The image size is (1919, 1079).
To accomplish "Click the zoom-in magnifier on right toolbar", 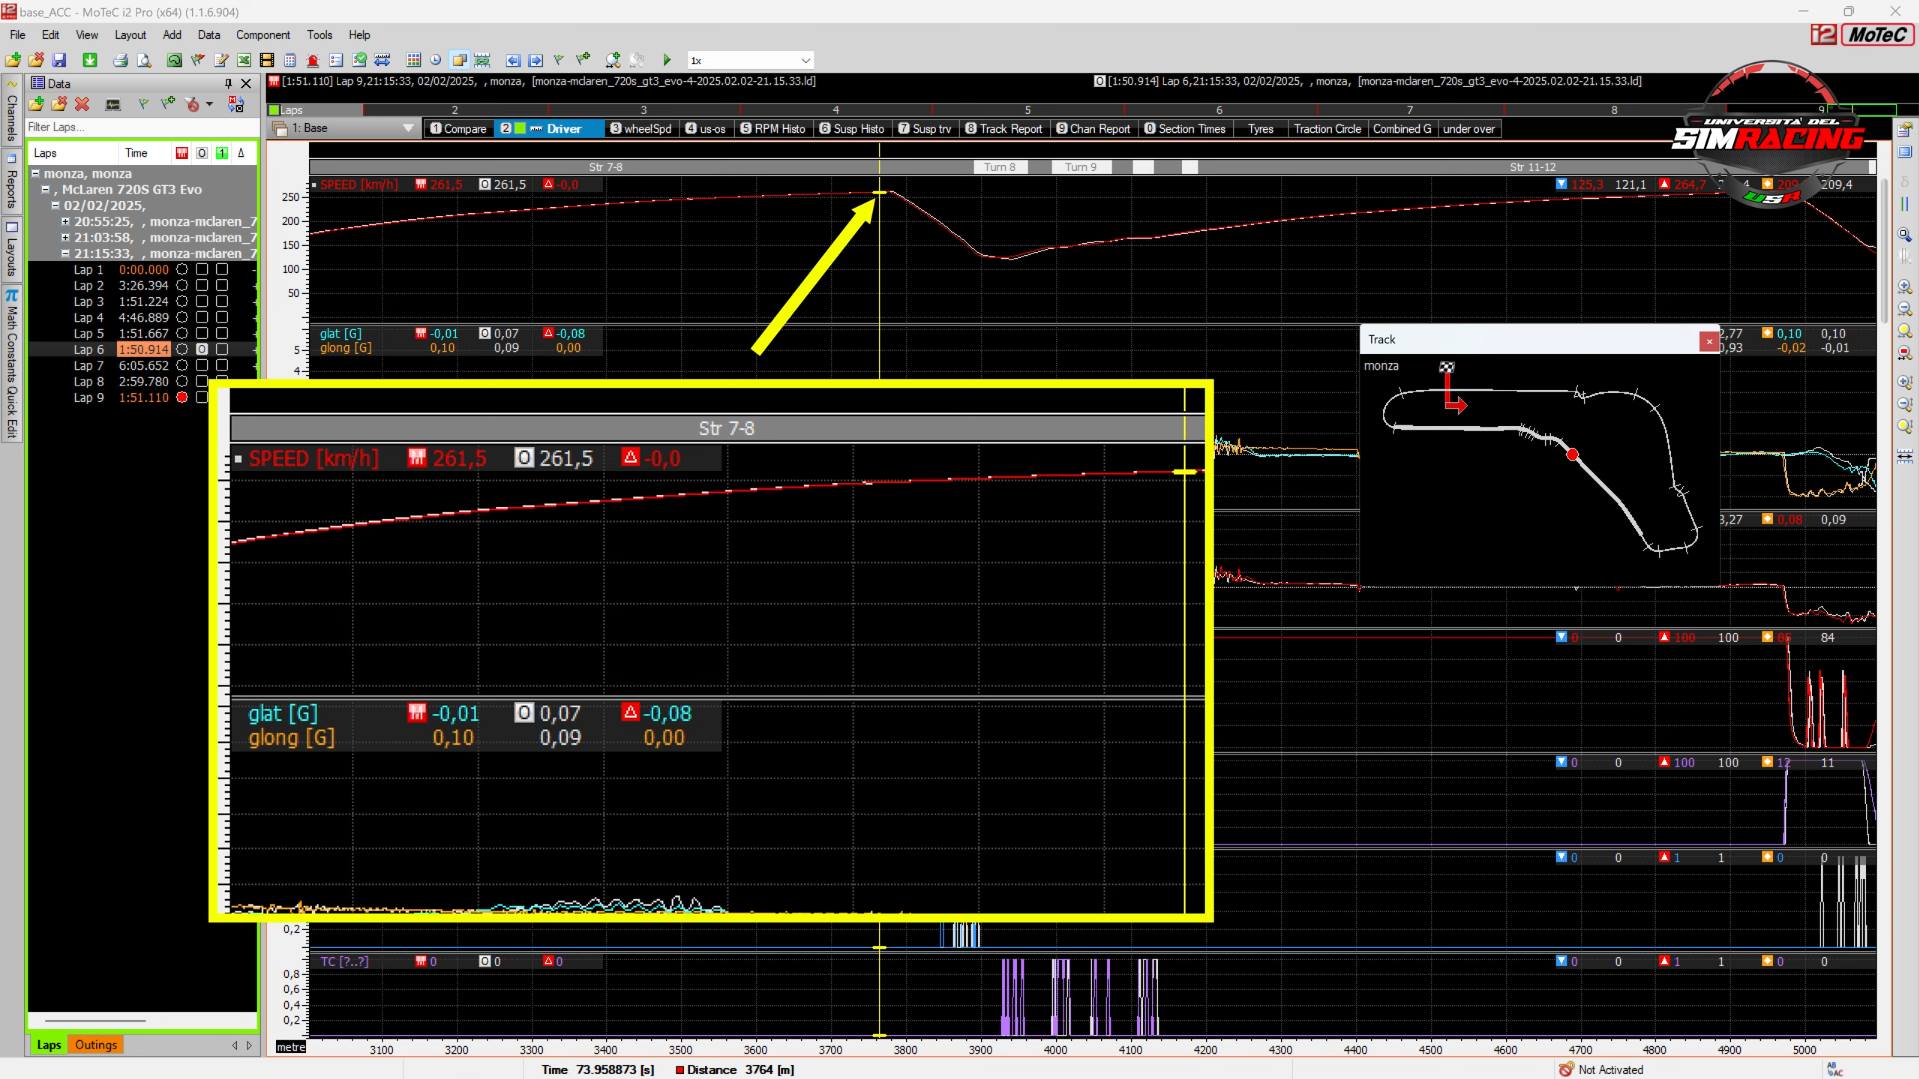I will [x=1904, y=287].
